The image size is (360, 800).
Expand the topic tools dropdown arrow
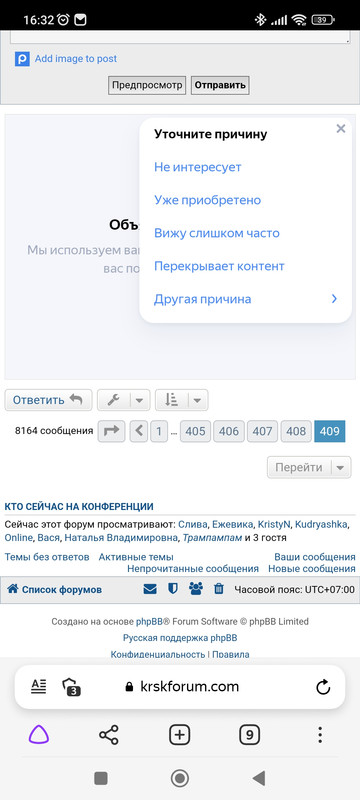coord(140,401)
